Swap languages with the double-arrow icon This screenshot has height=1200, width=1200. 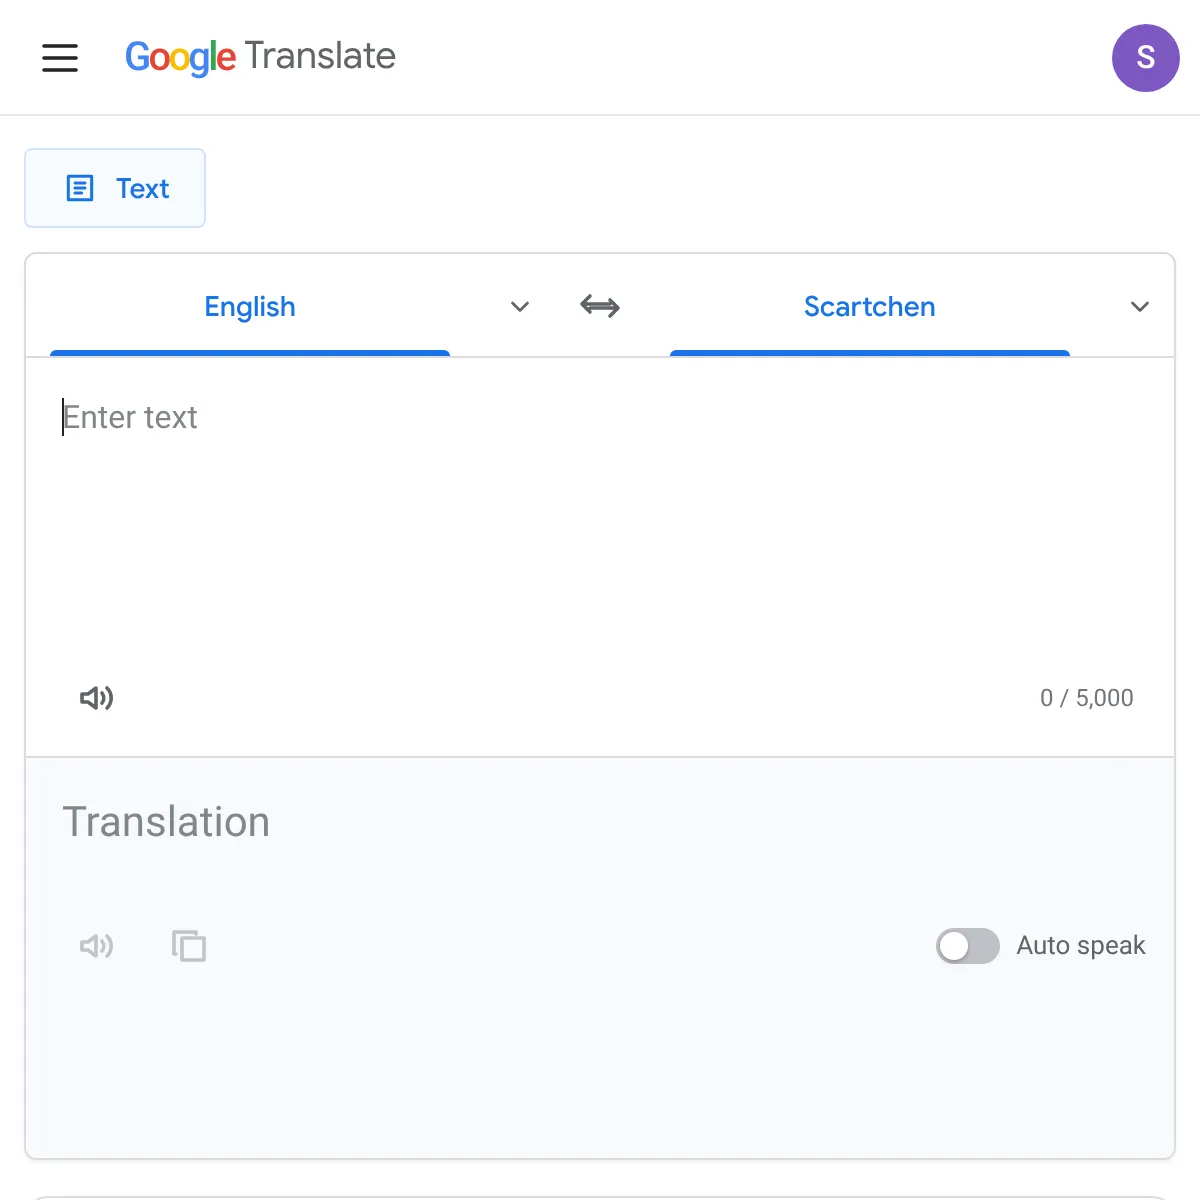click(600, 306)
